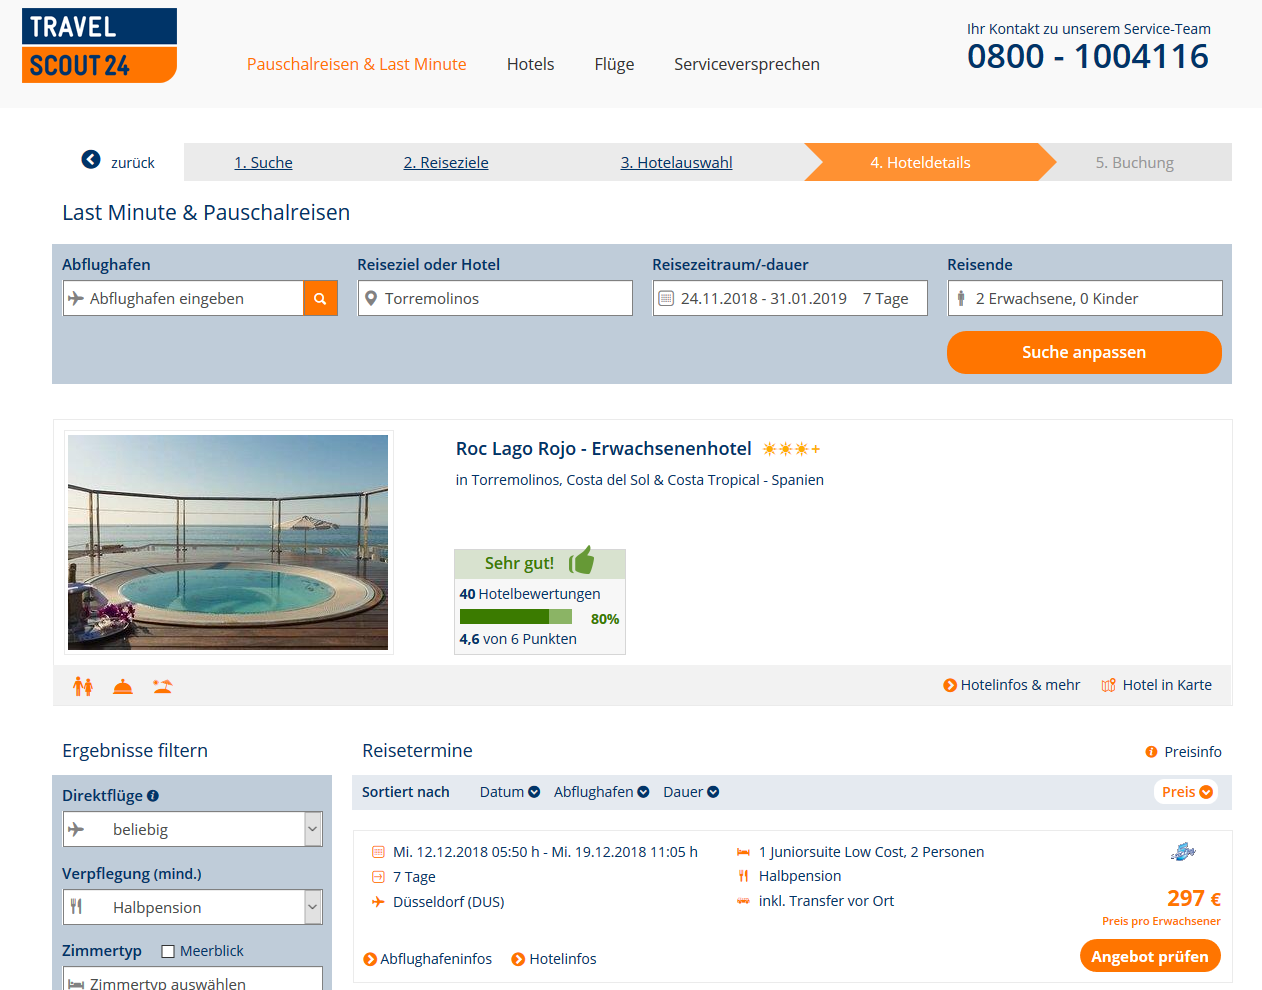Sort results by Abflughafen
The height and width of the screenshot is (990, 1262).
coord(602,792)
